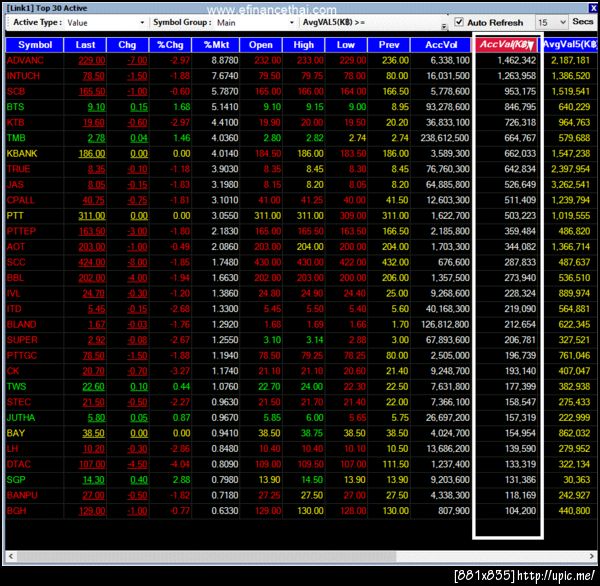Viewport: 600px width, 586px height.
Task: Select the STEC symbol
Action: 19,402
